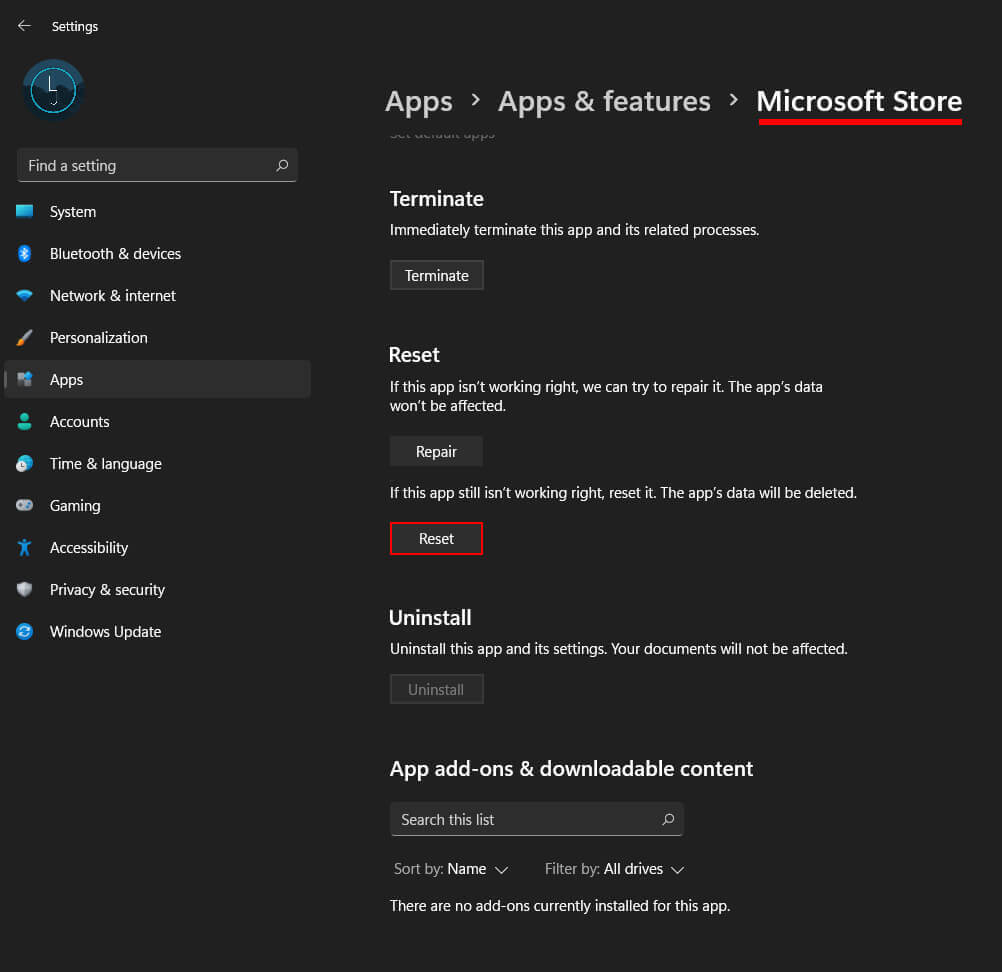
Task: Click App add-ons & downloadable content heading
Action: coord(571,769)
